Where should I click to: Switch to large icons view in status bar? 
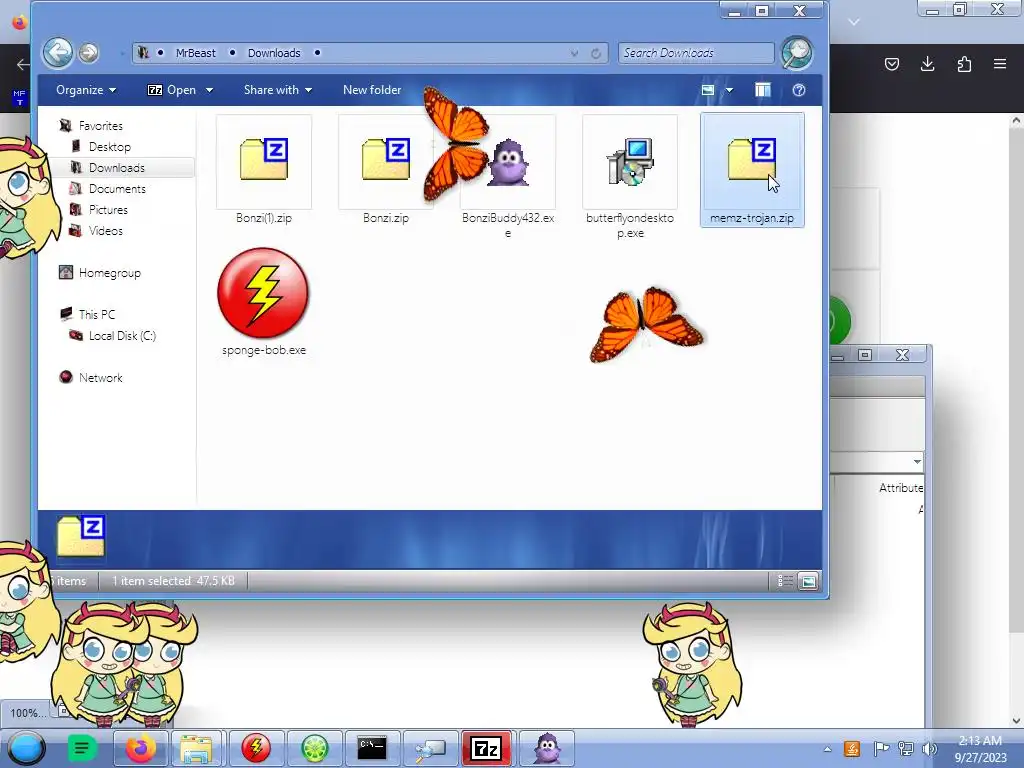(808, 581)
